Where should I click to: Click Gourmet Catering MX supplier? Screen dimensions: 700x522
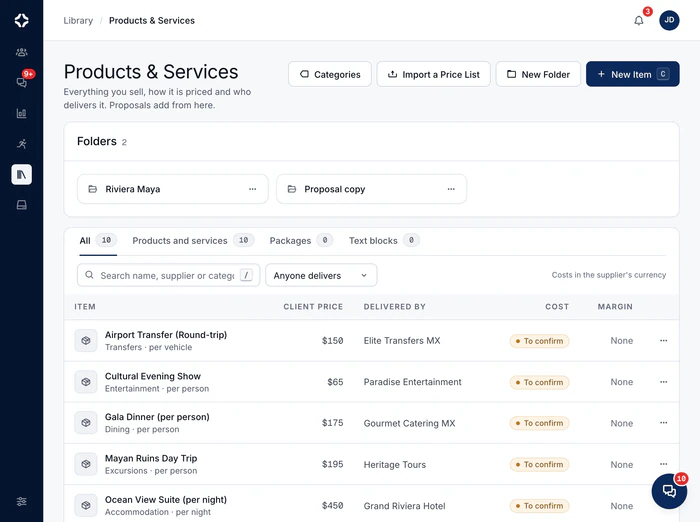[x=409, y=423]
